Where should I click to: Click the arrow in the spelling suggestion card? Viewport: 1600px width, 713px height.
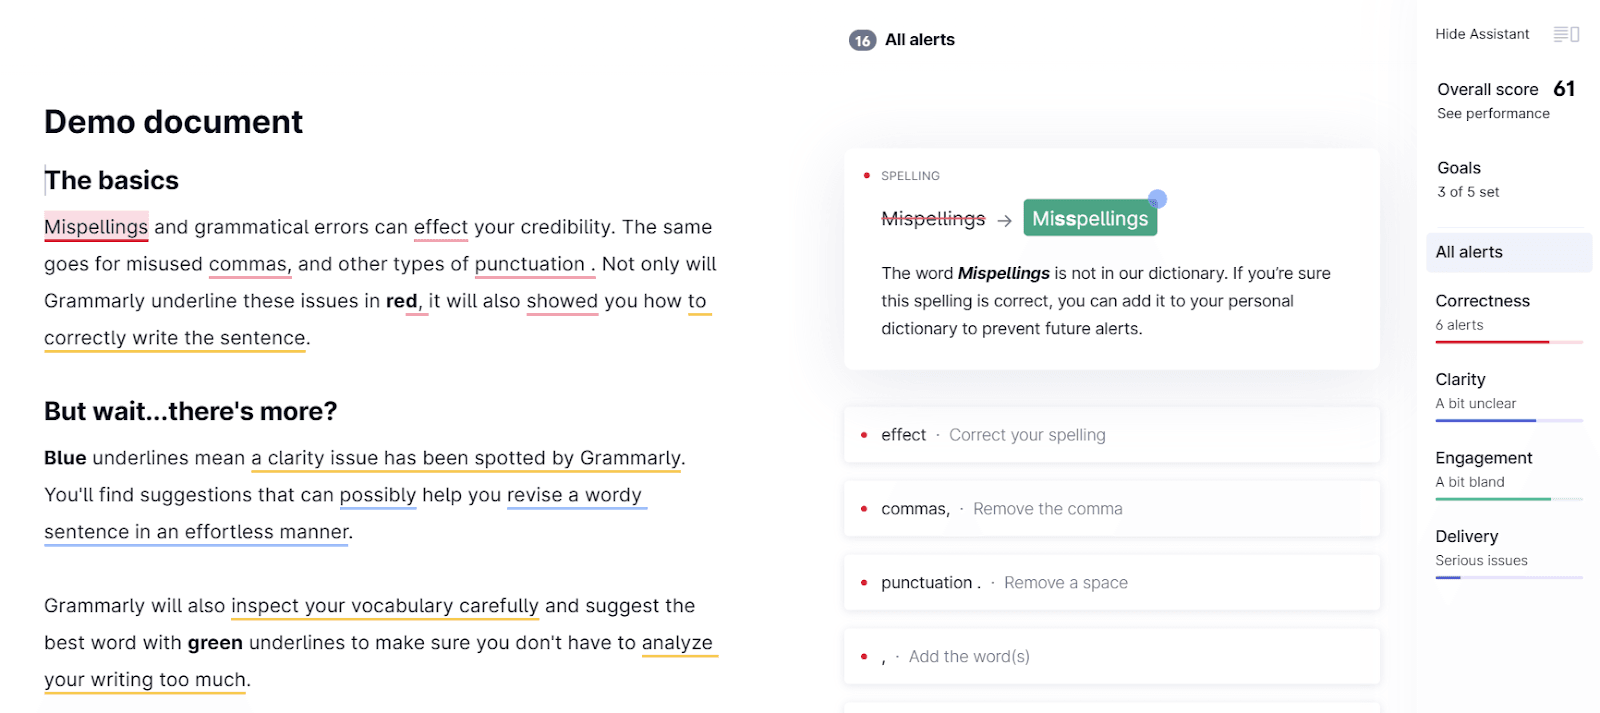(x=1004, y=220)
